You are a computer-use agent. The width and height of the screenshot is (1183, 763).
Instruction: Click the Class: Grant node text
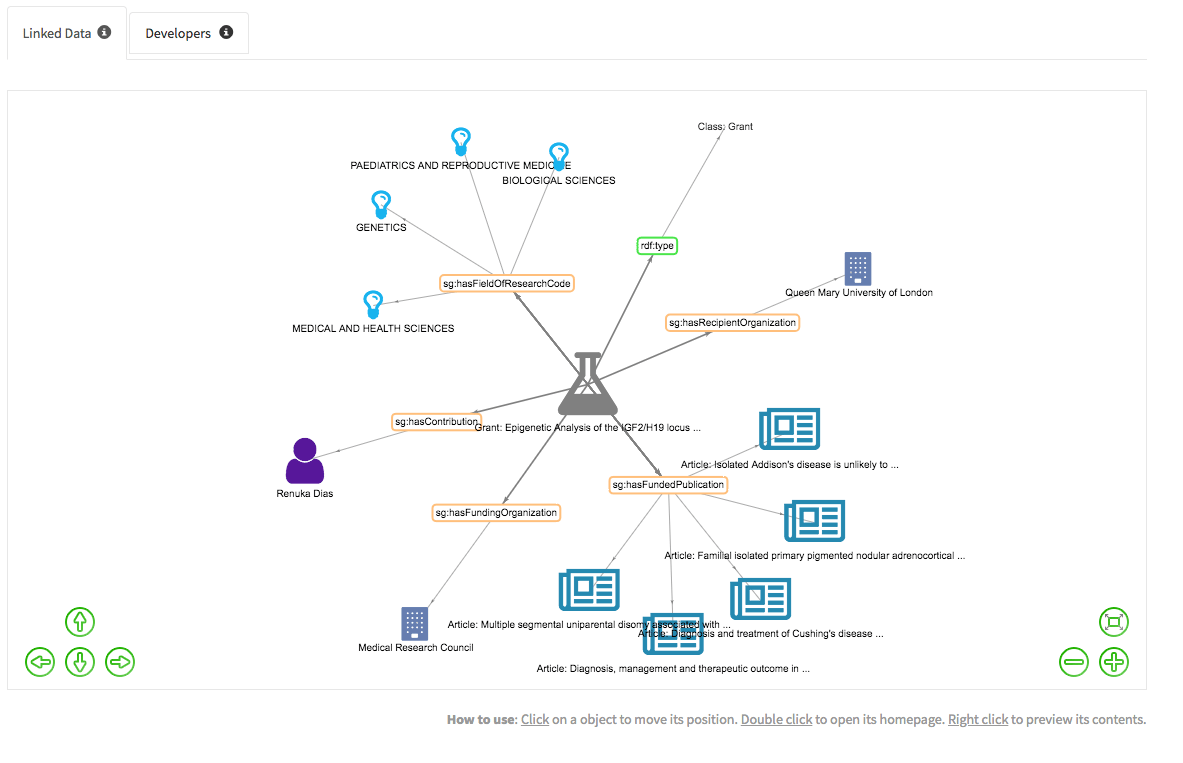tap(725, 127)
